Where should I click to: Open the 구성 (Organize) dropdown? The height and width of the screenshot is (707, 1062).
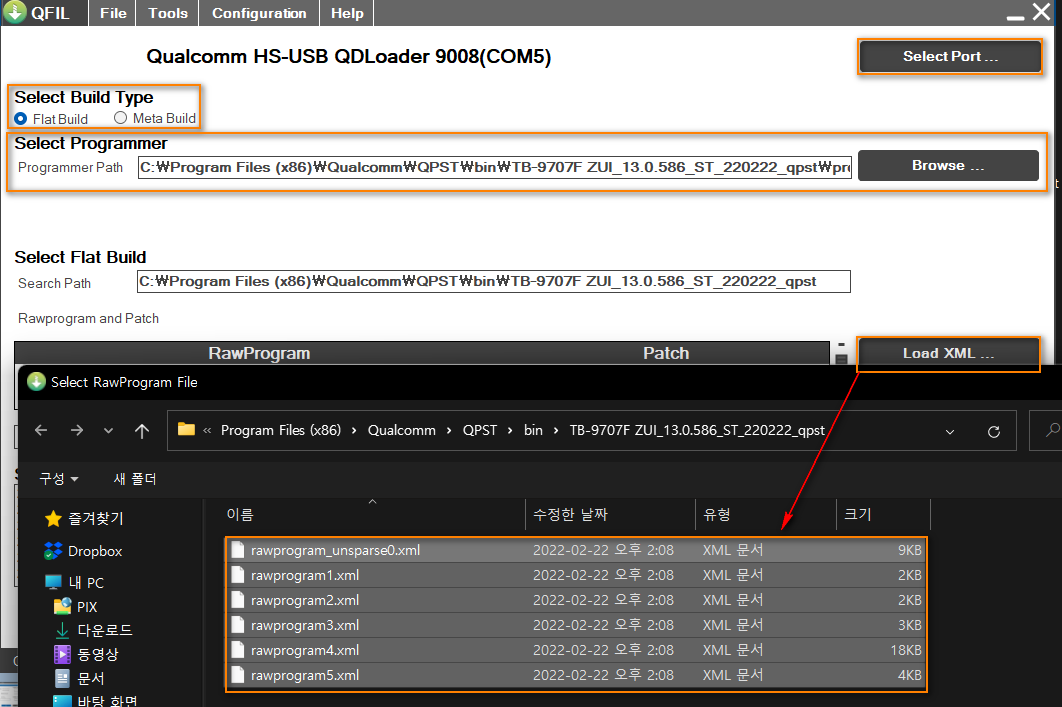pos(58,479)
